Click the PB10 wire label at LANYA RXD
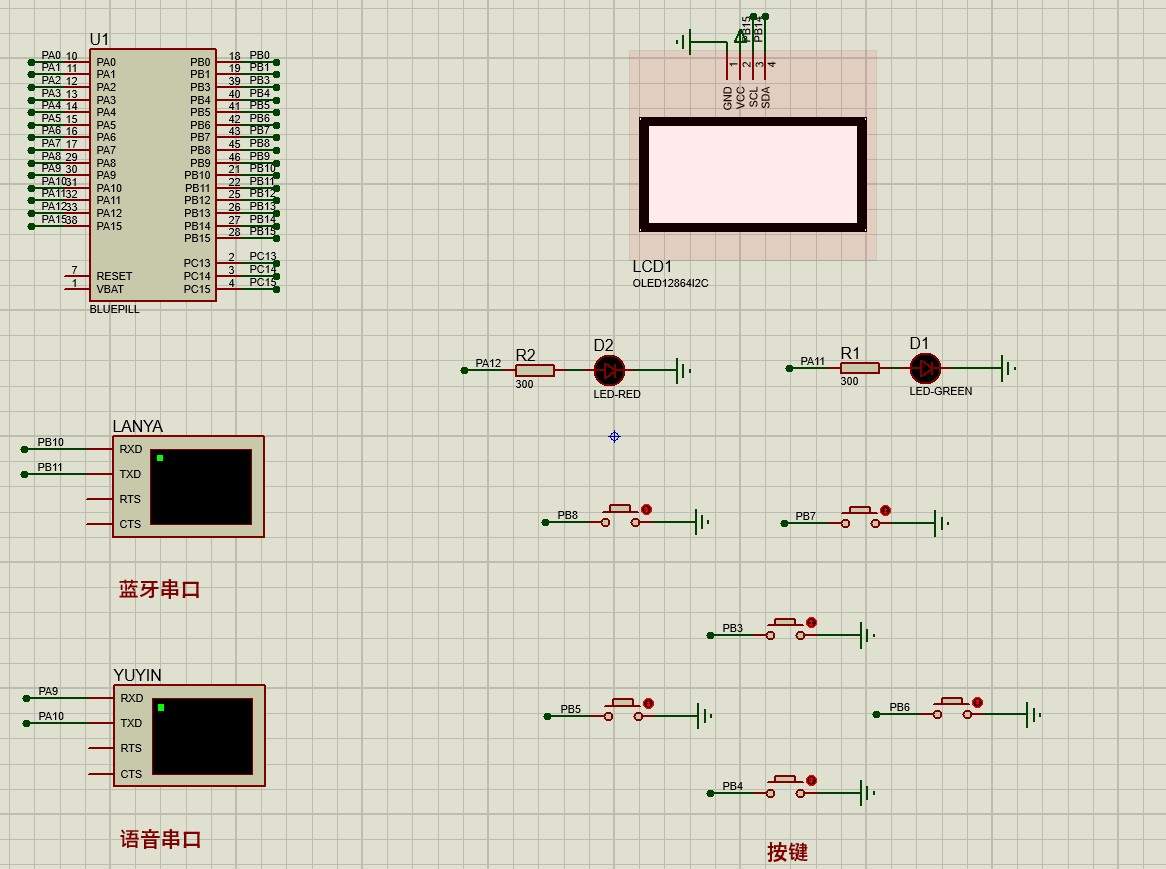Screen dimensions: 1166x869 click(51, 442)
